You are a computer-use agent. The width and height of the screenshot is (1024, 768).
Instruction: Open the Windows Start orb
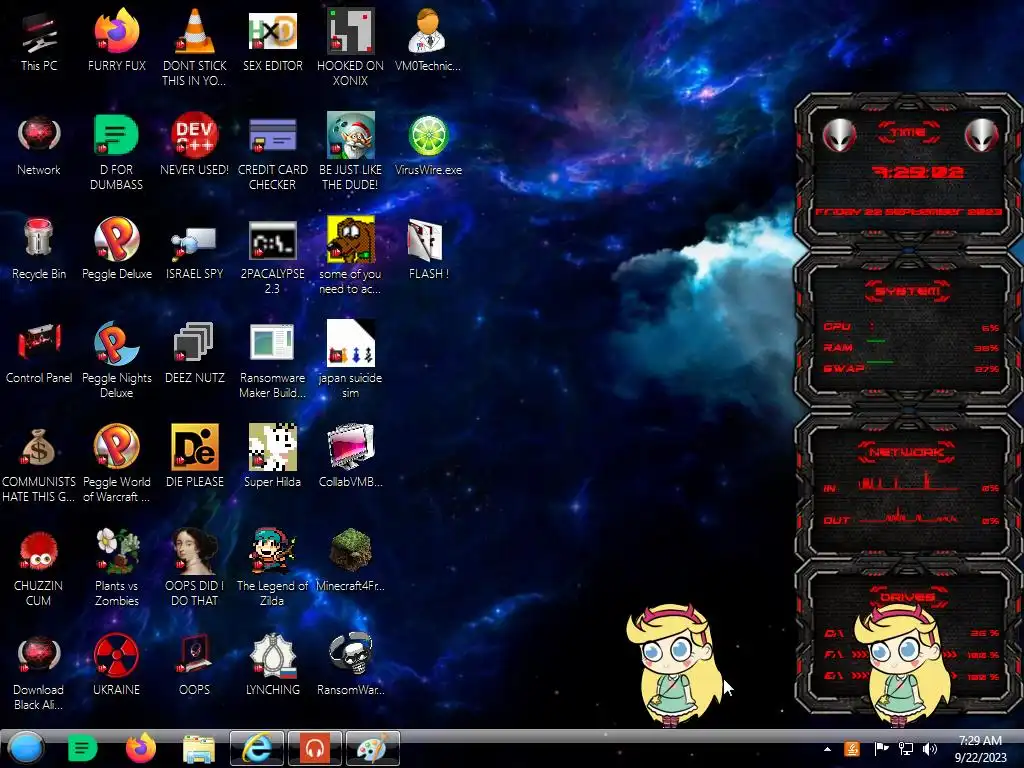[26, 748]
